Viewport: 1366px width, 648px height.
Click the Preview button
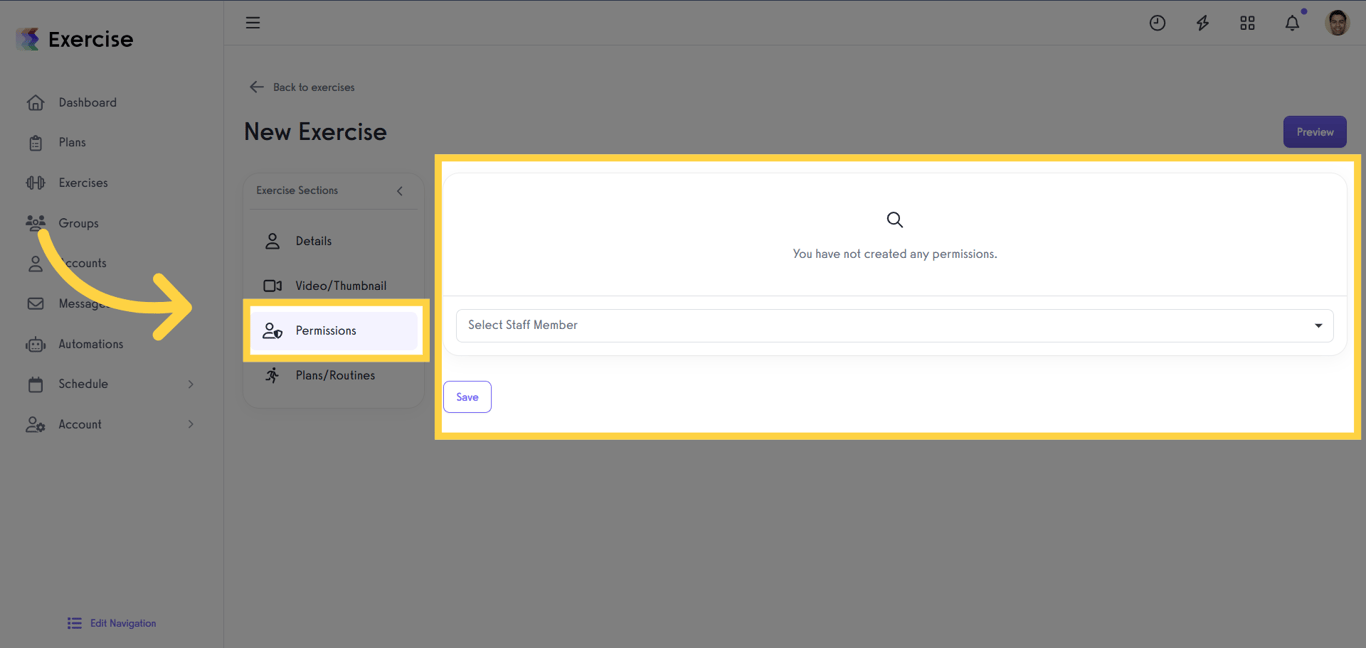tap(1315, 131)
